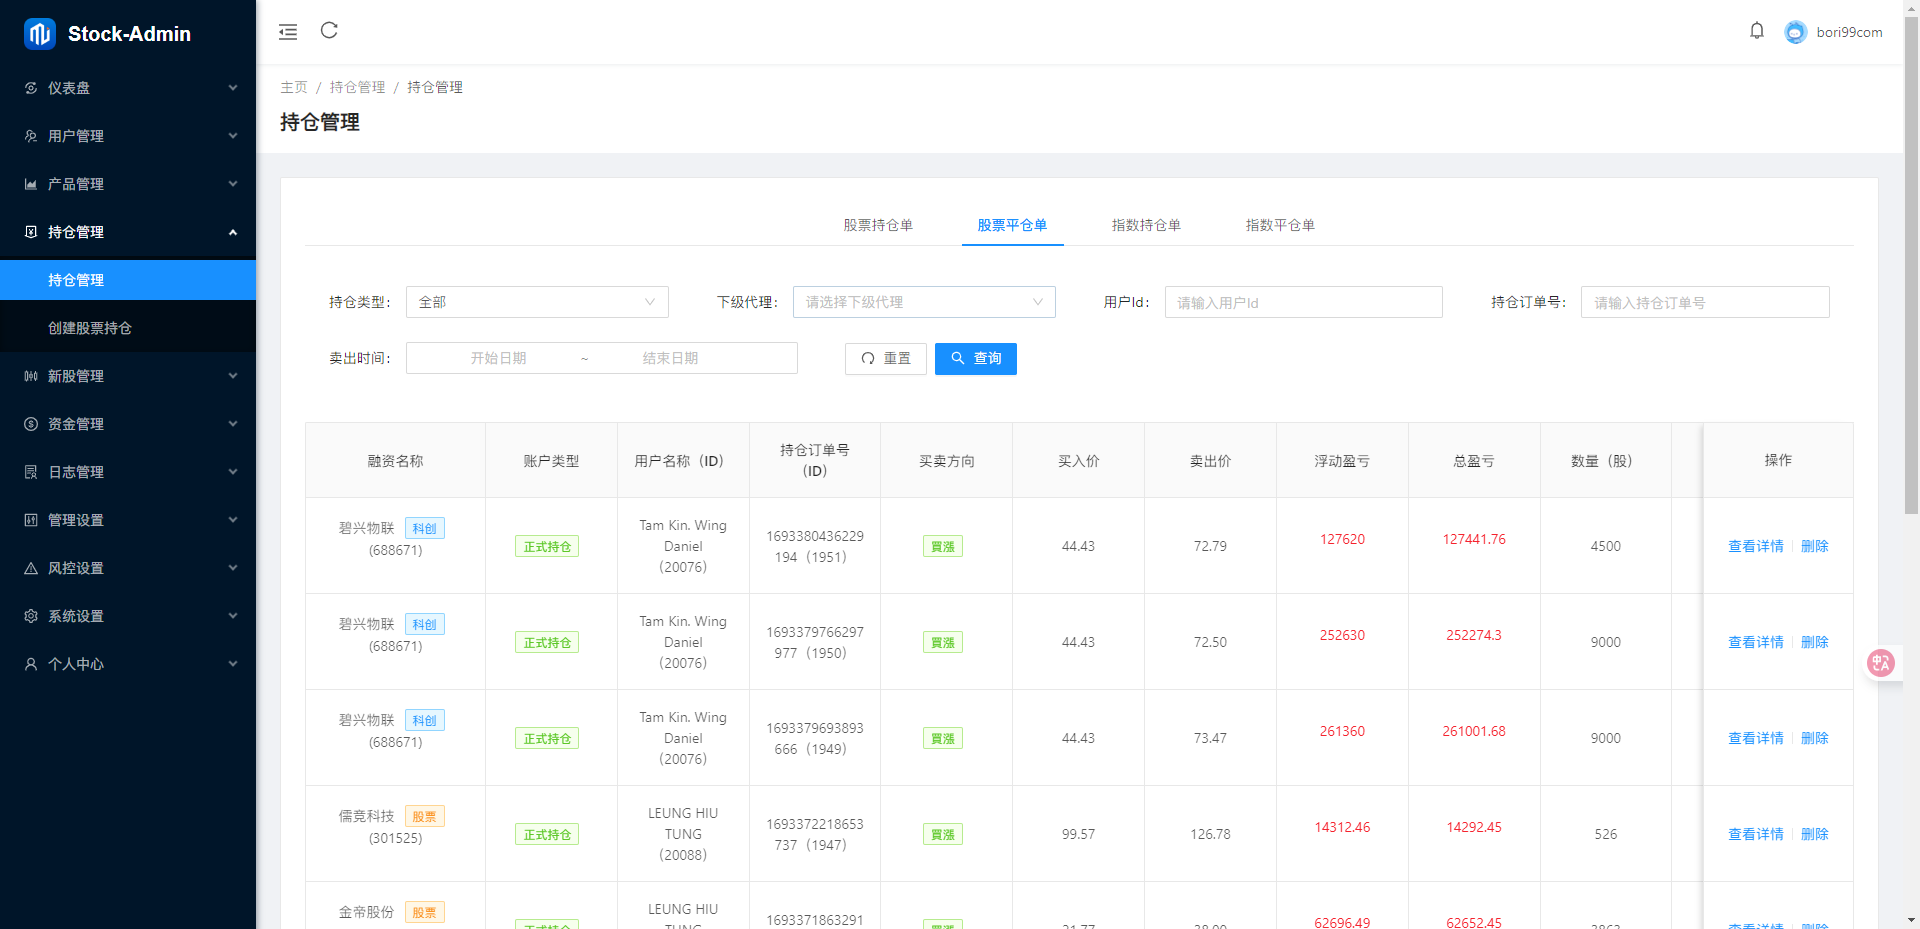Click the 个人中心 person icon
The height and width of the screenshot is (929, 1920).
pyautogui.click(x=31, y=664)
